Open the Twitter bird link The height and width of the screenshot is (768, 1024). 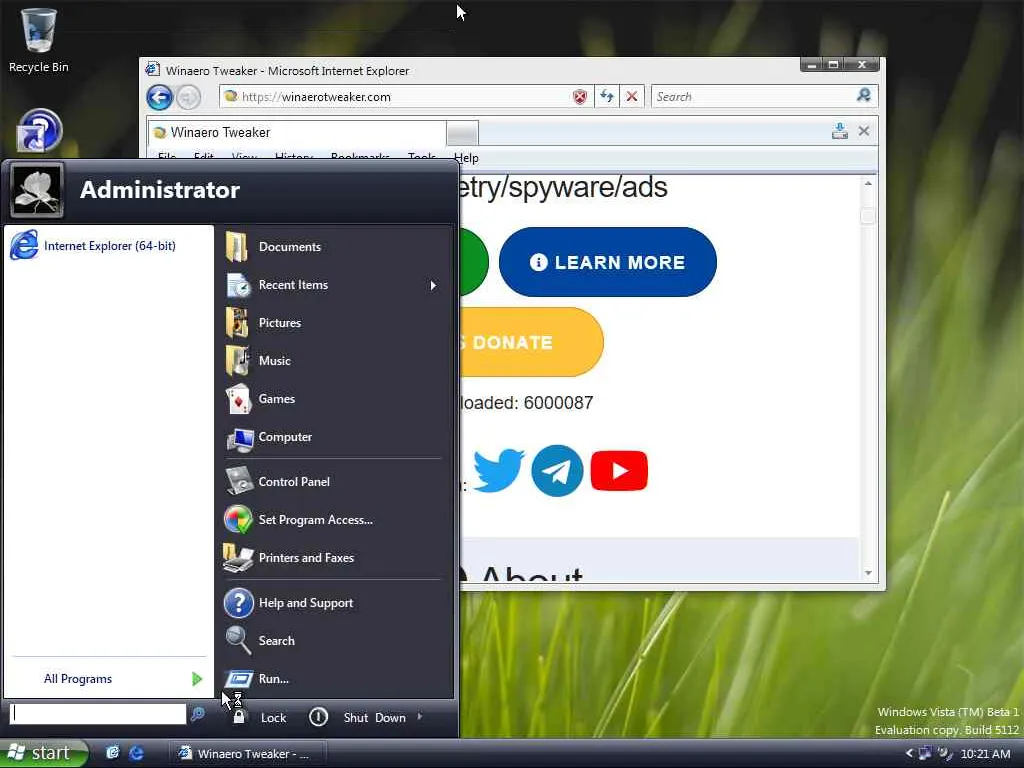point(498,470)
